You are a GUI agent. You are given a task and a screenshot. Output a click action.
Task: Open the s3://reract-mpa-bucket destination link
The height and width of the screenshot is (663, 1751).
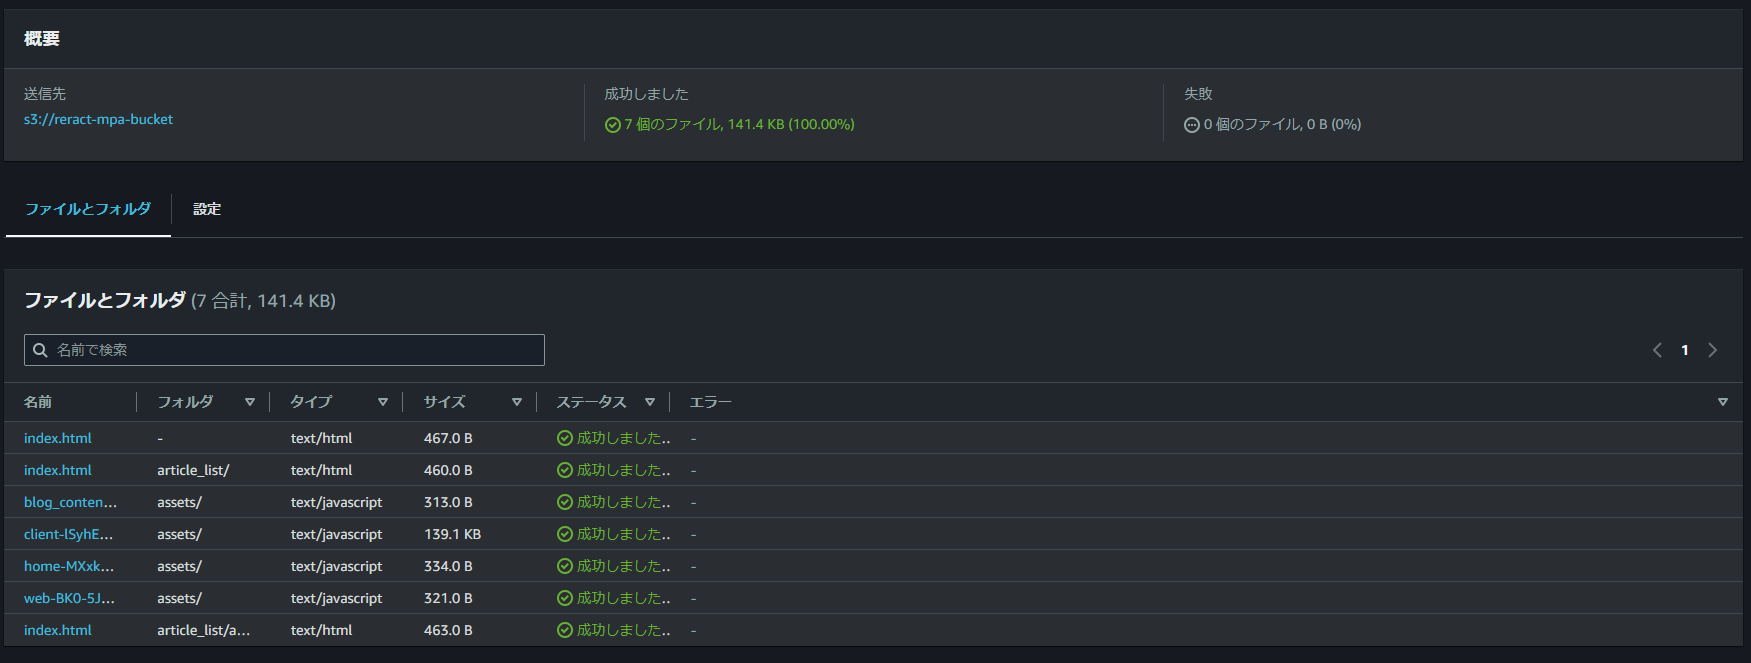click(x=98, y=118)
